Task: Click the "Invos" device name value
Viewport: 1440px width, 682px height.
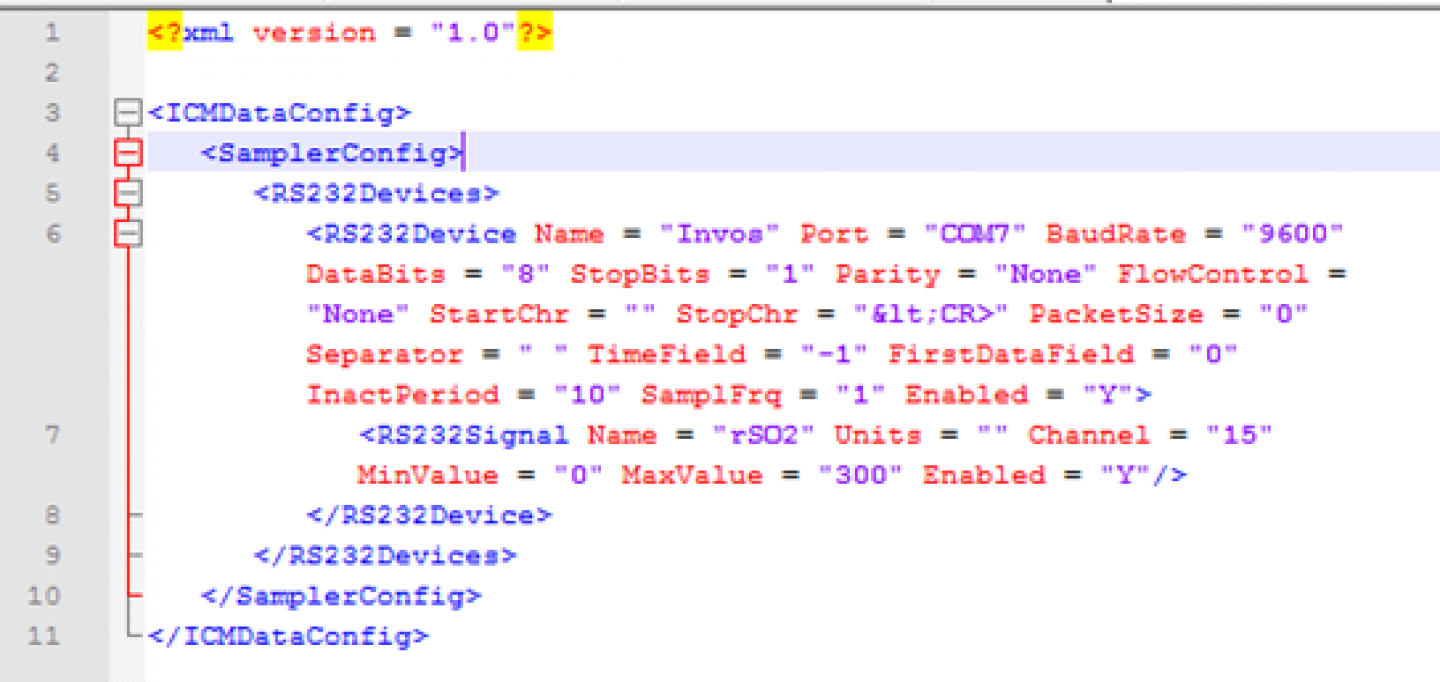Action: point(718,234)
